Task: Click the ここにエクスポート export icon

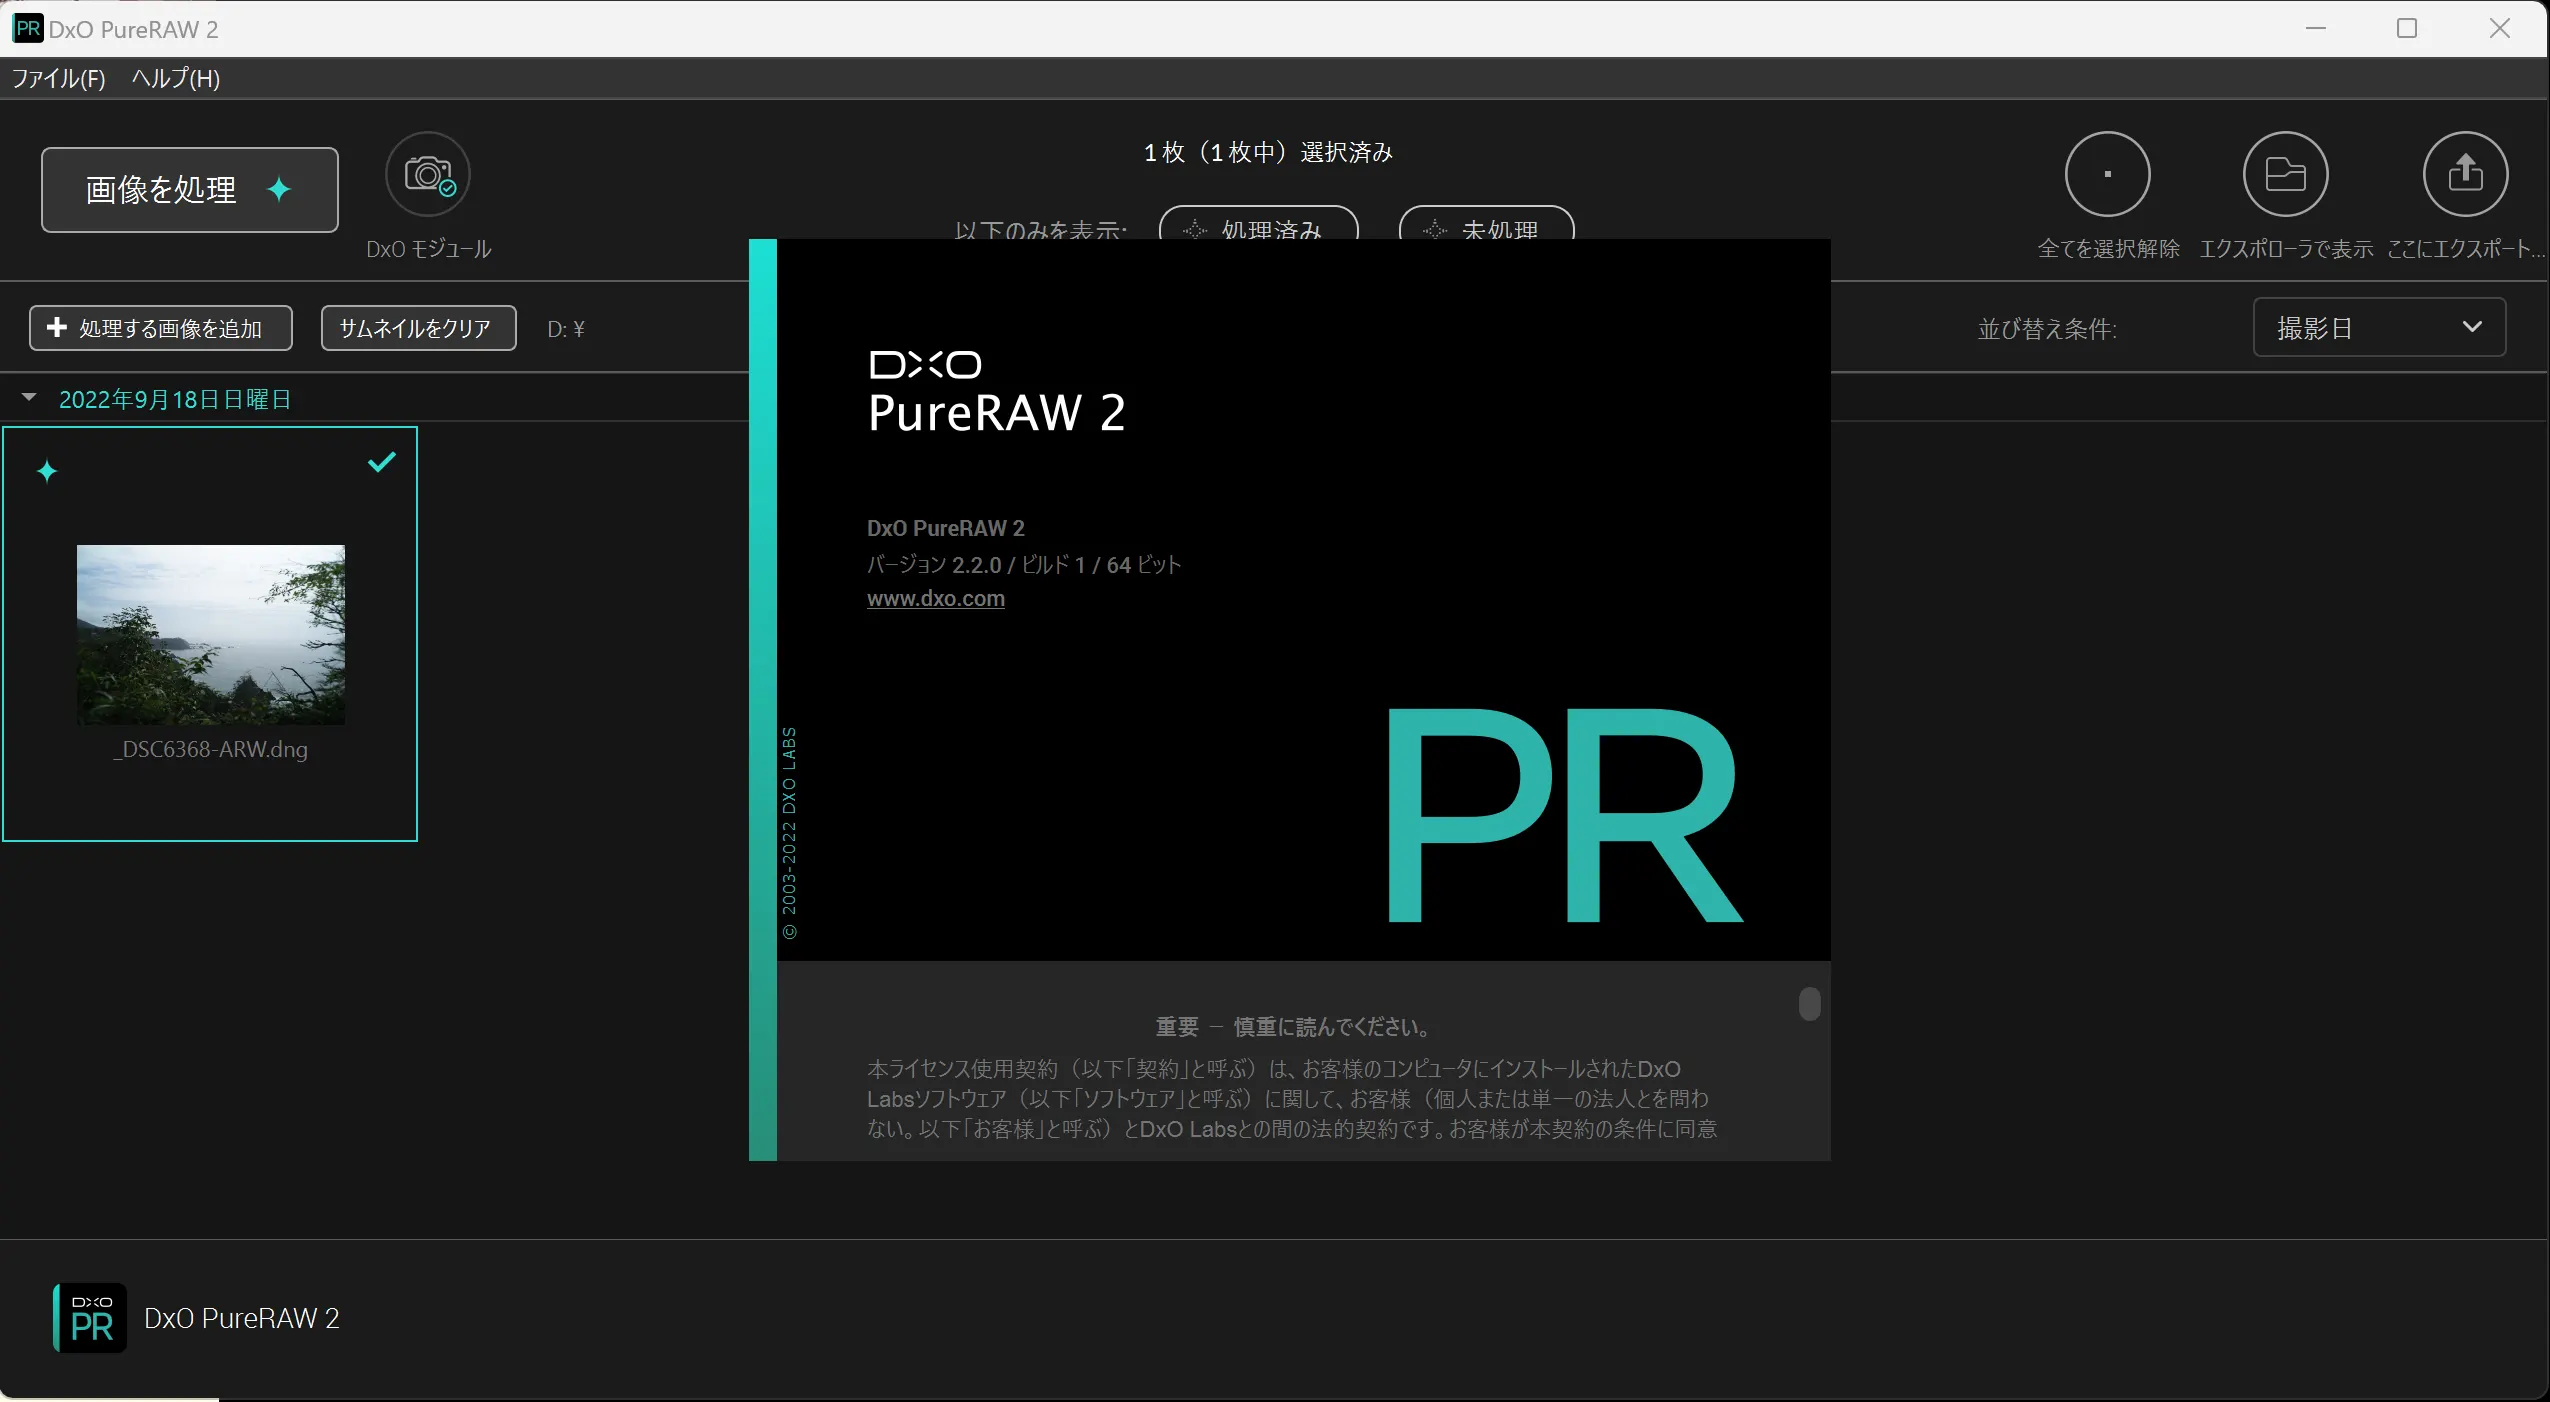Action: coord(2464,175)
